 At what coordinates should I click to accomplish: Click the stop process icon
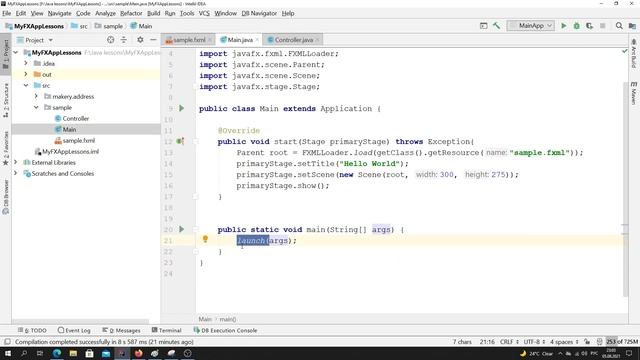click(602, 26)
